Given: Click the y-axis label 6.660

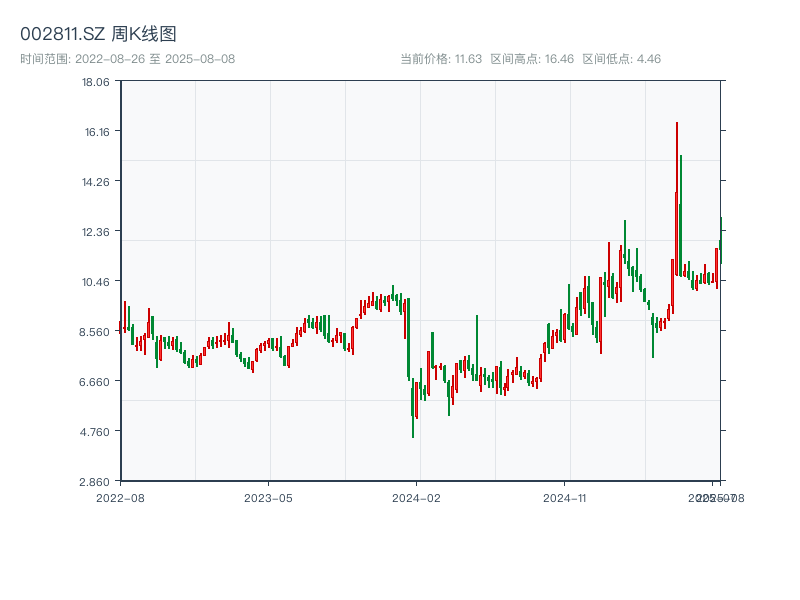Looking at the screenshot, I should [x=94, y=382].
